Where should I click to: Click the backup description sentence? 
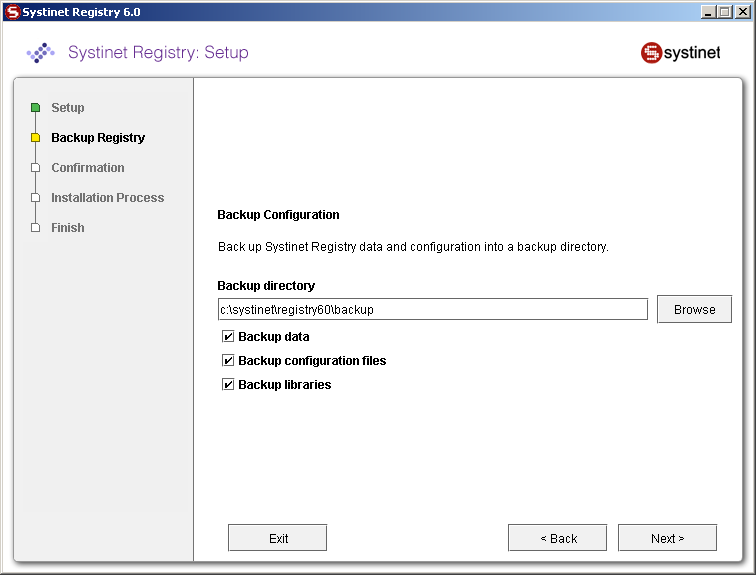coord(413,247)
